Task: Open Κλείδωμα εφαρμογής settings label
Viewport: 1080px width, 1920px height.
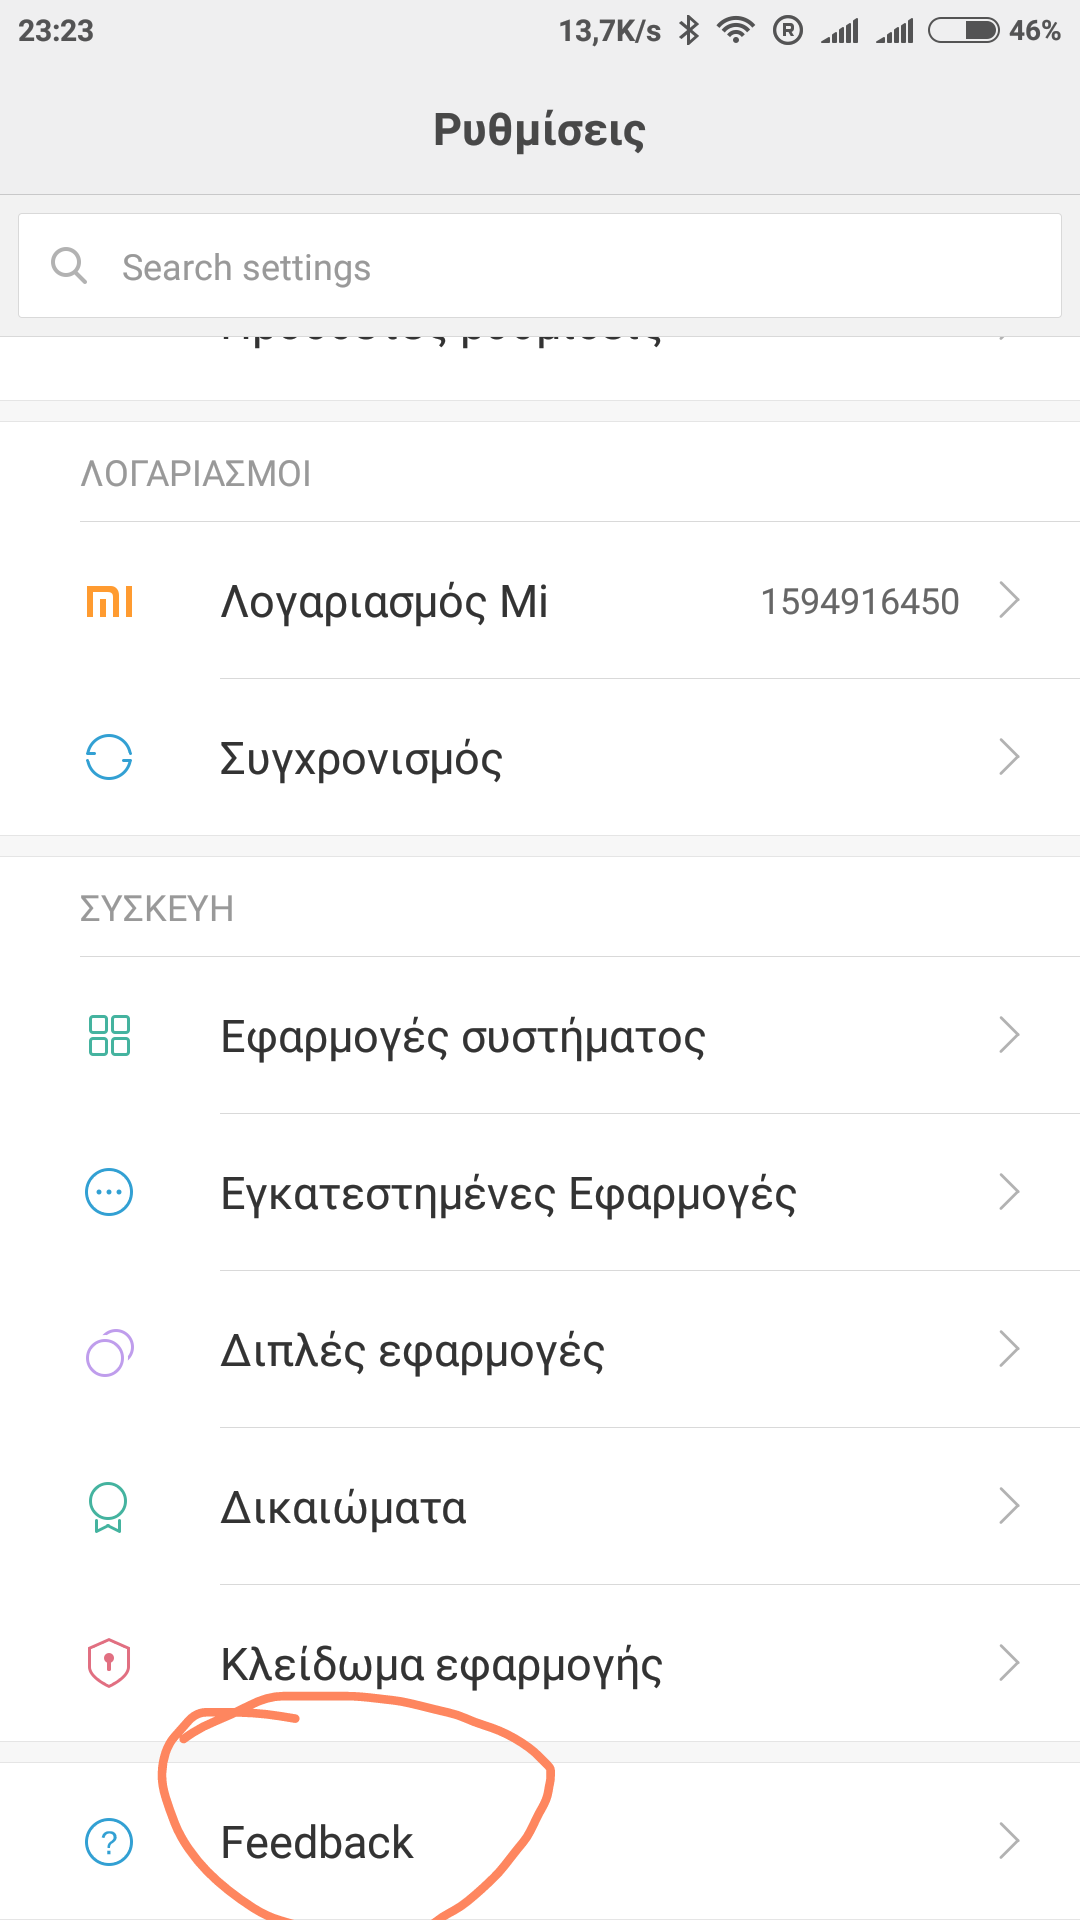Action: [x=441, y=1665]
